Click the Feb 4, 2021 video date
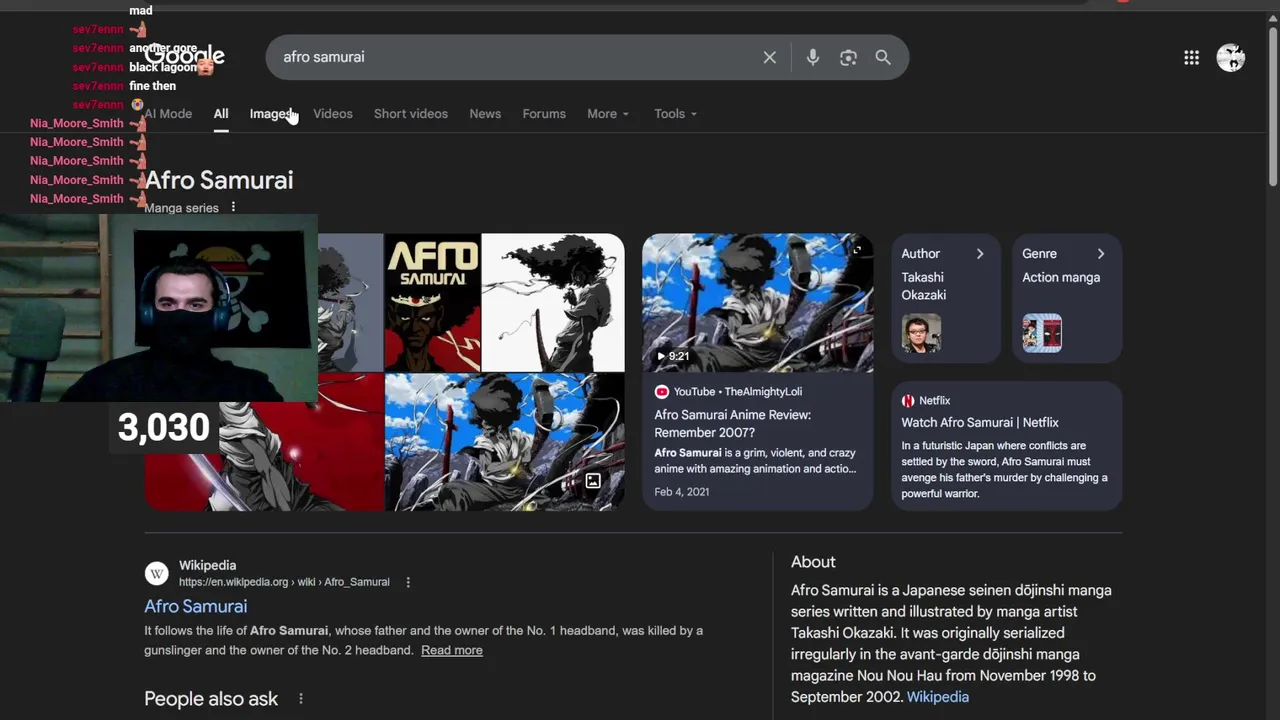 [682, 492]
